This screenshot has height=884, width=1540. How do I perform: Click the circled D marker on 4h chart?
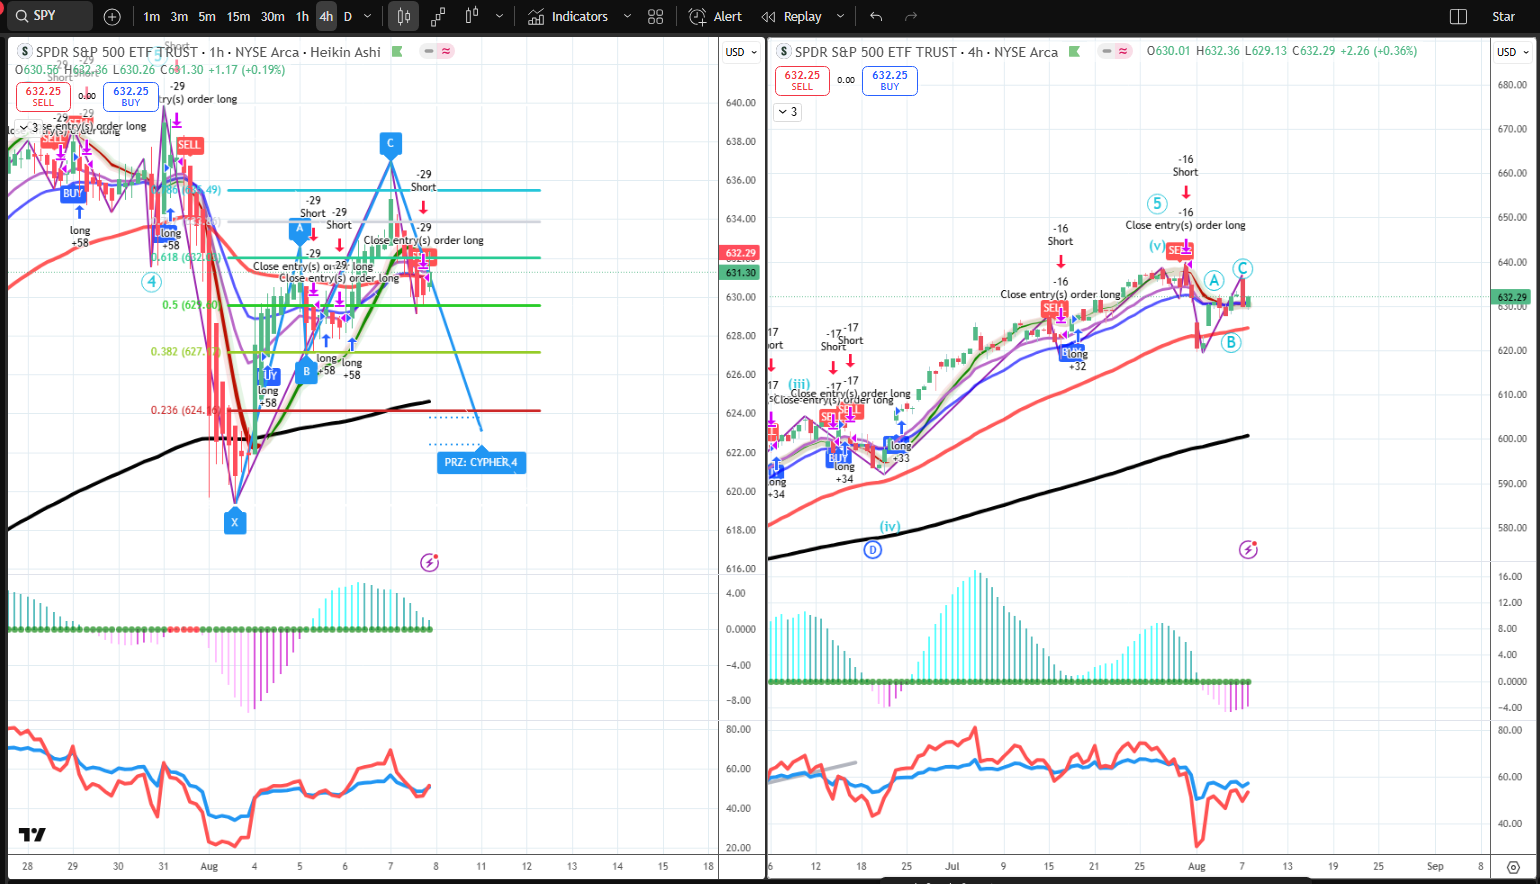(x=872, y=549)
